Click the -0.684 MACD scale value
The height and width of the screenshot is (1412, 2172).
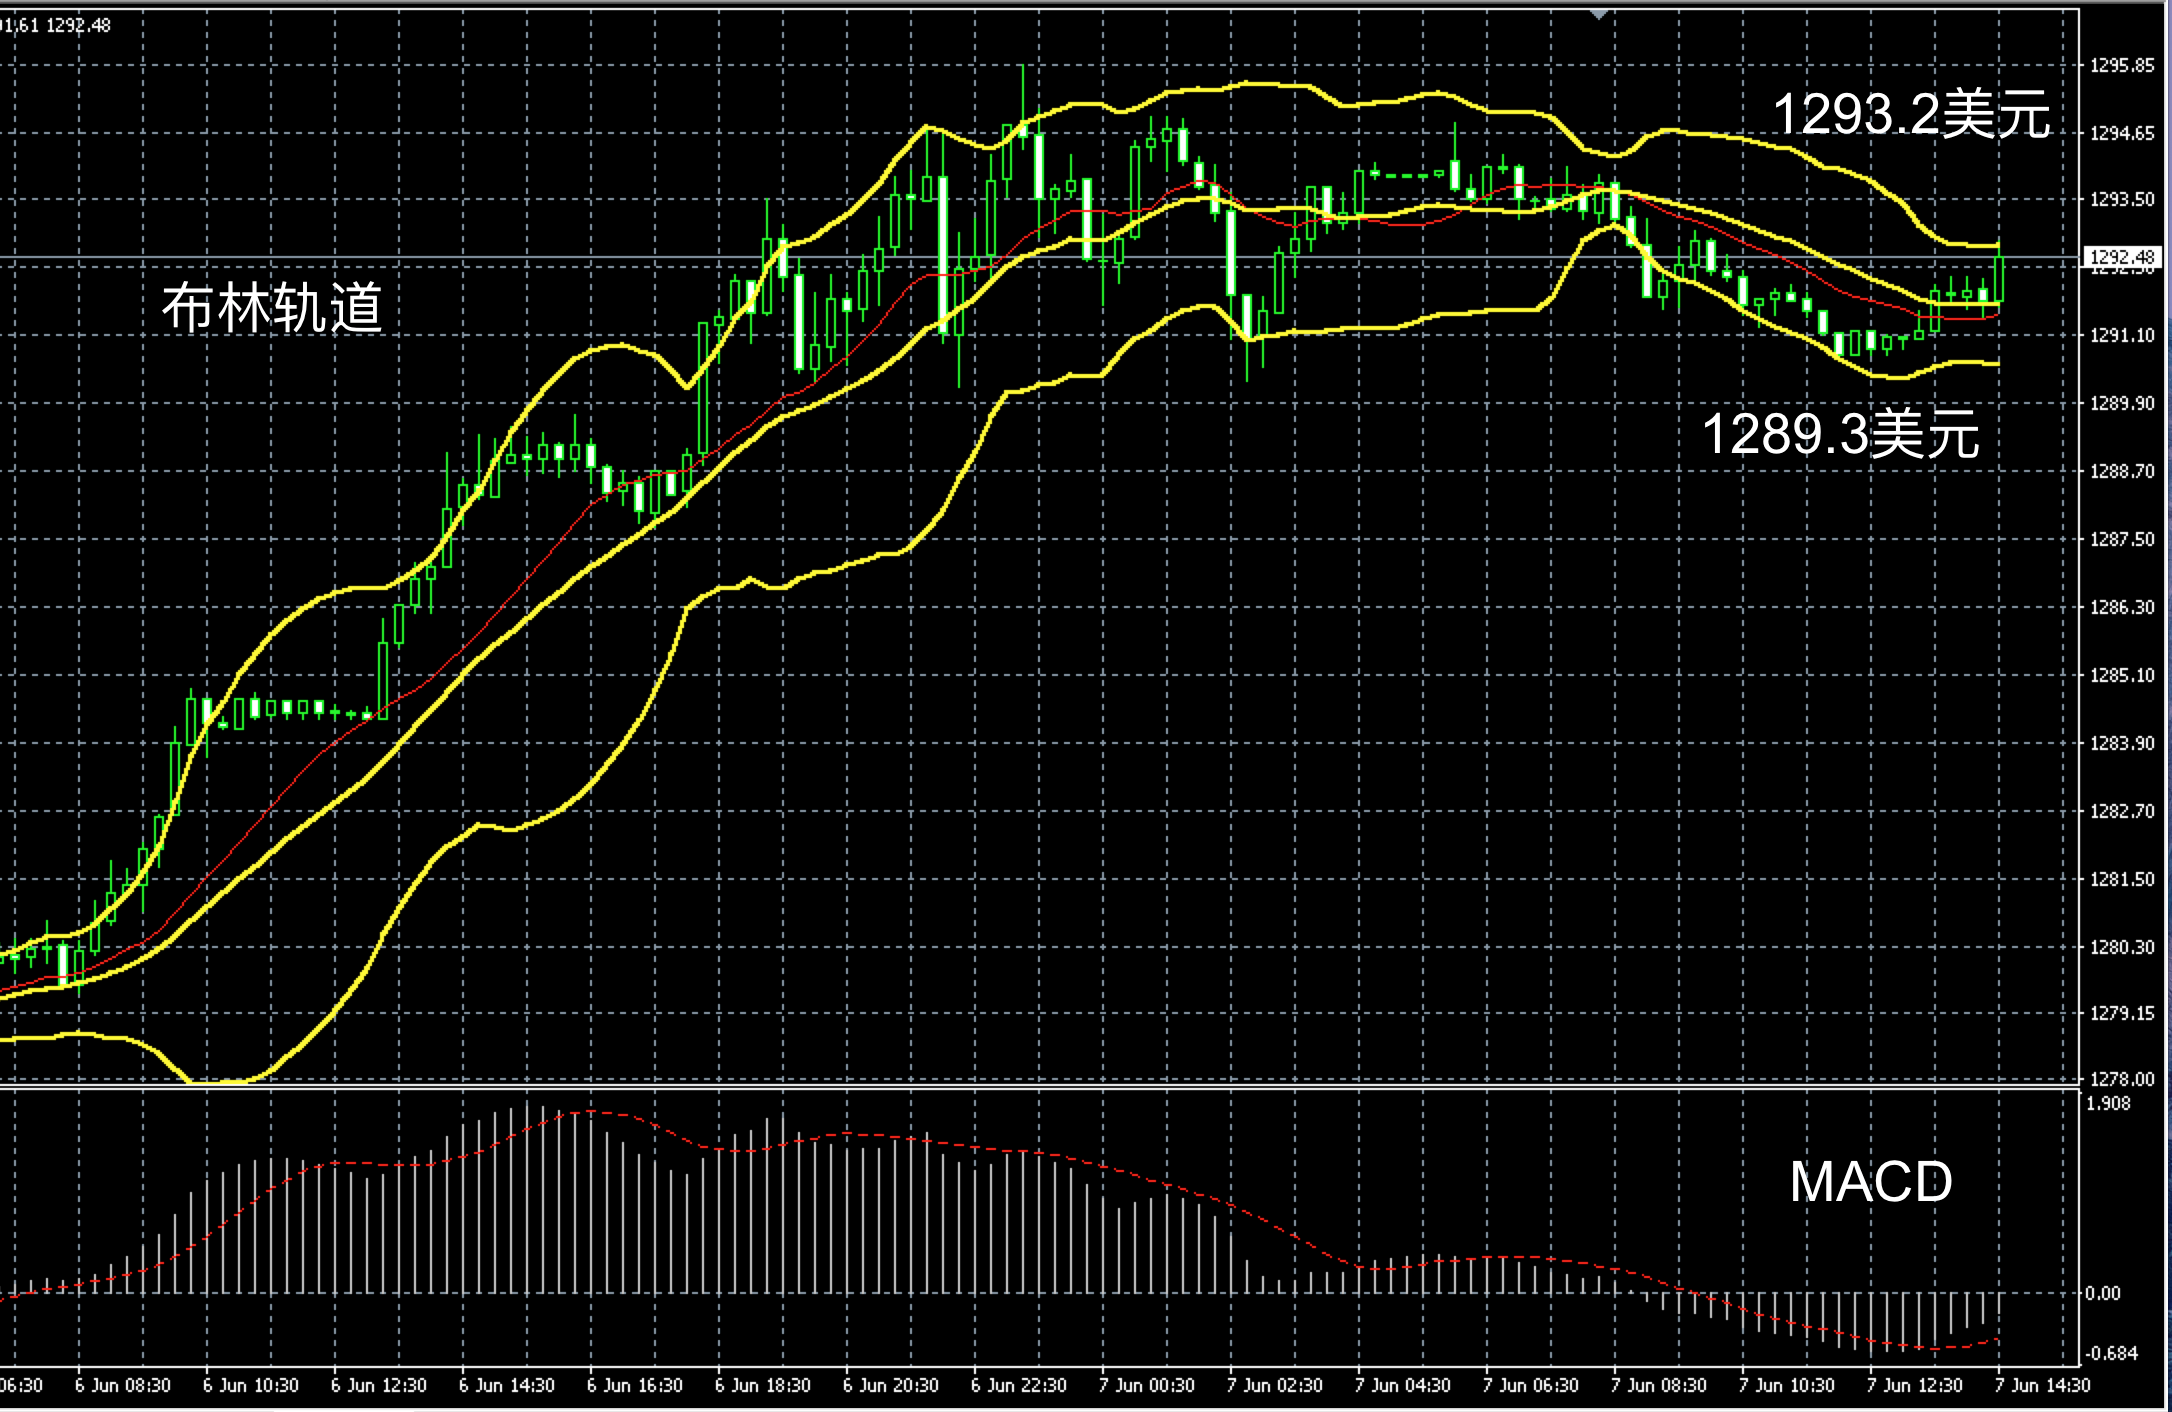2112,1353
